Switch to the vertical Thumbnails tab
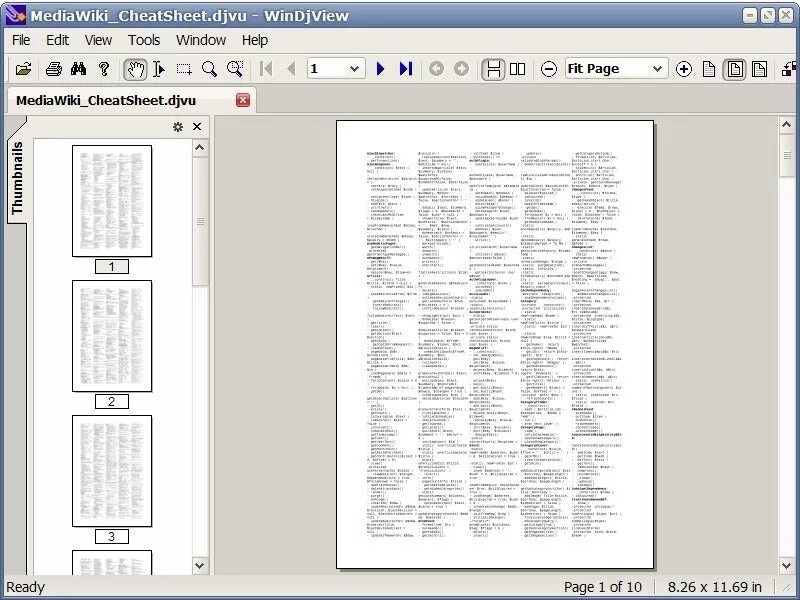Image resolution: width=800 pixels, height=600 pixels. 17,177
